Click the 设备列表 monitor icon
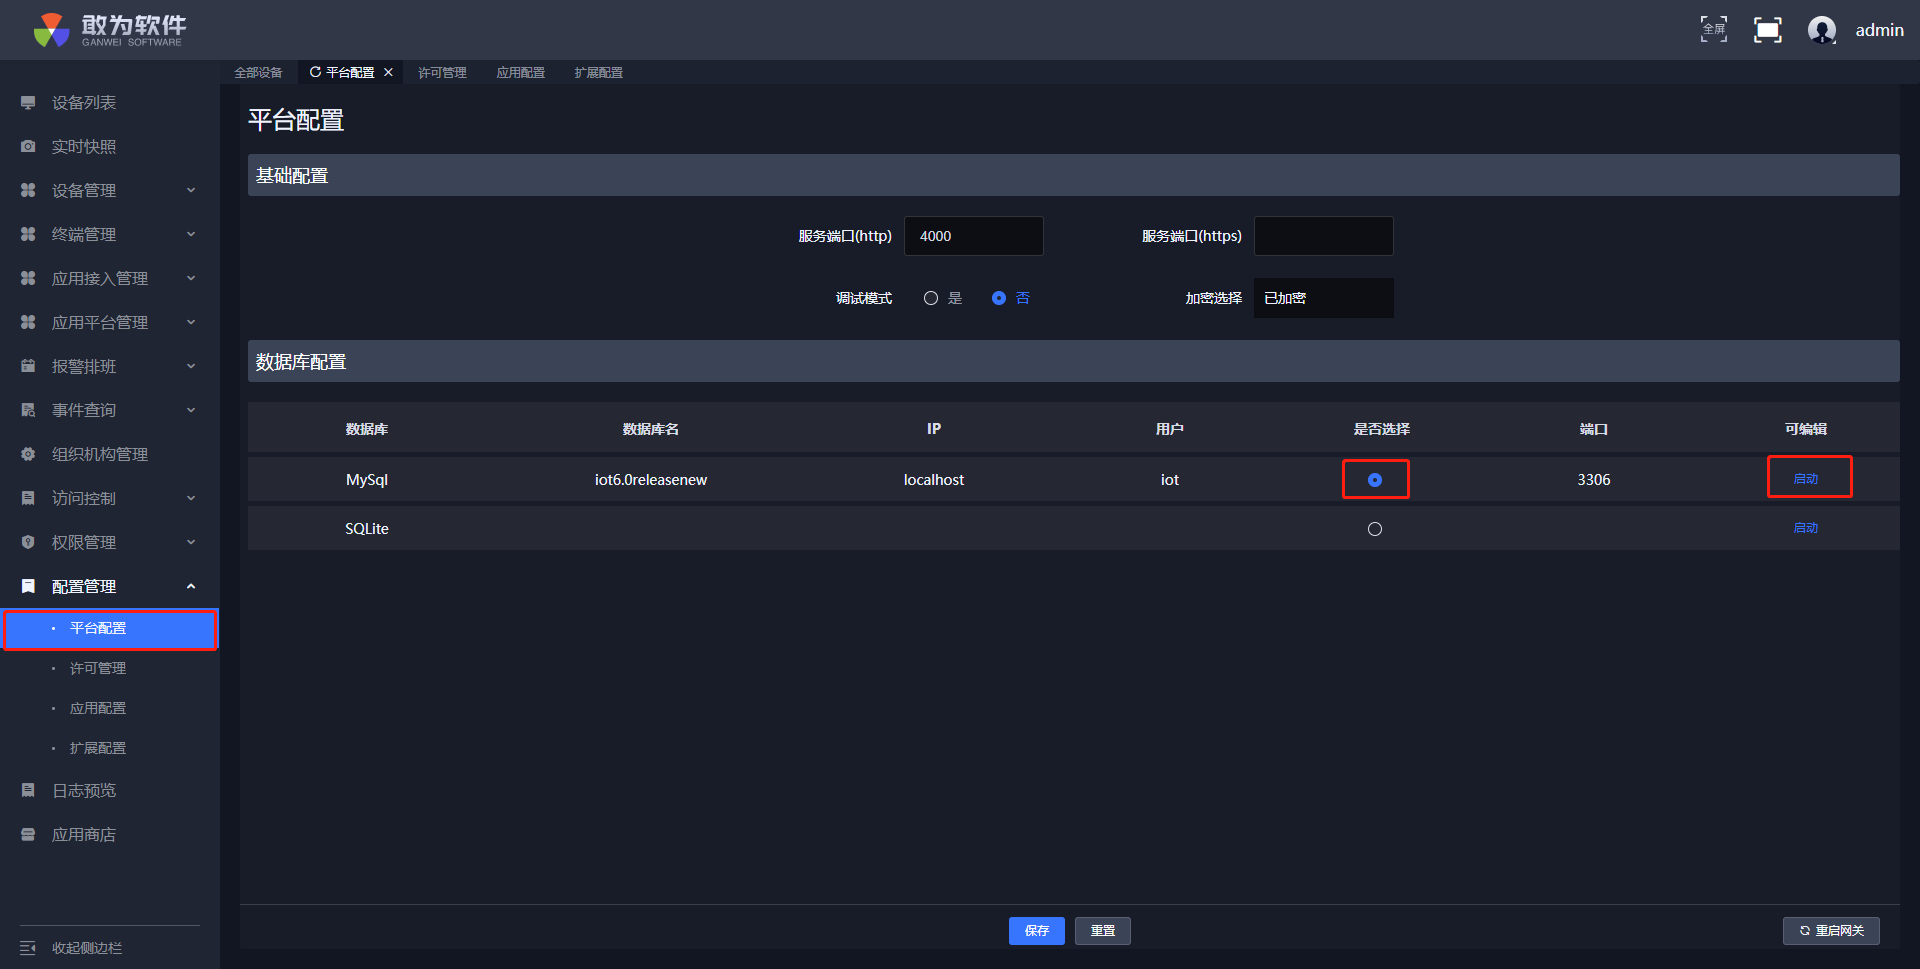The image size is (1920, 969). click(x=28, y=103)
